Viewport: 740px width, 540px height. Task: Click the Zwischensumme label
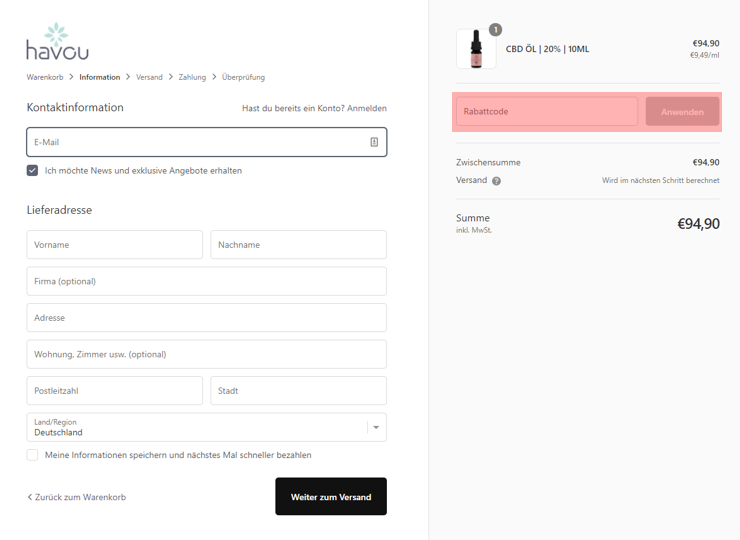click(488, 162)
